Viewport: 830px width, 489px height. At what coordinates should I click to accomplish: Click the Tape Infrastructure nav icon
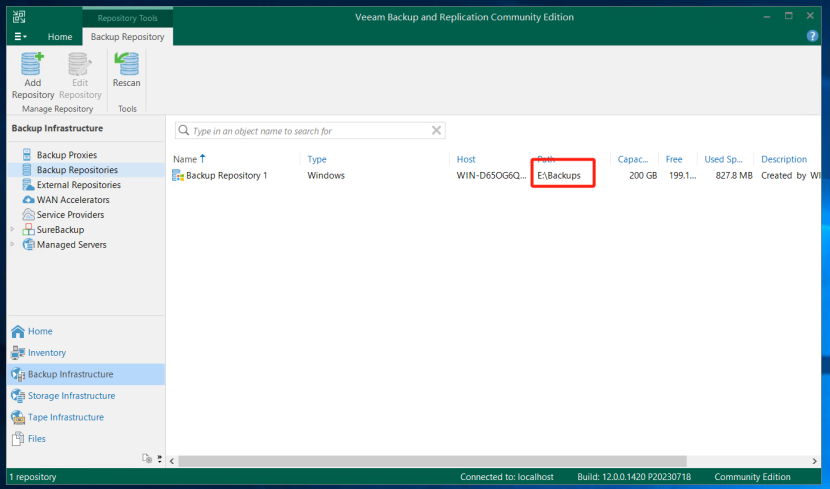tap(18, 417)
